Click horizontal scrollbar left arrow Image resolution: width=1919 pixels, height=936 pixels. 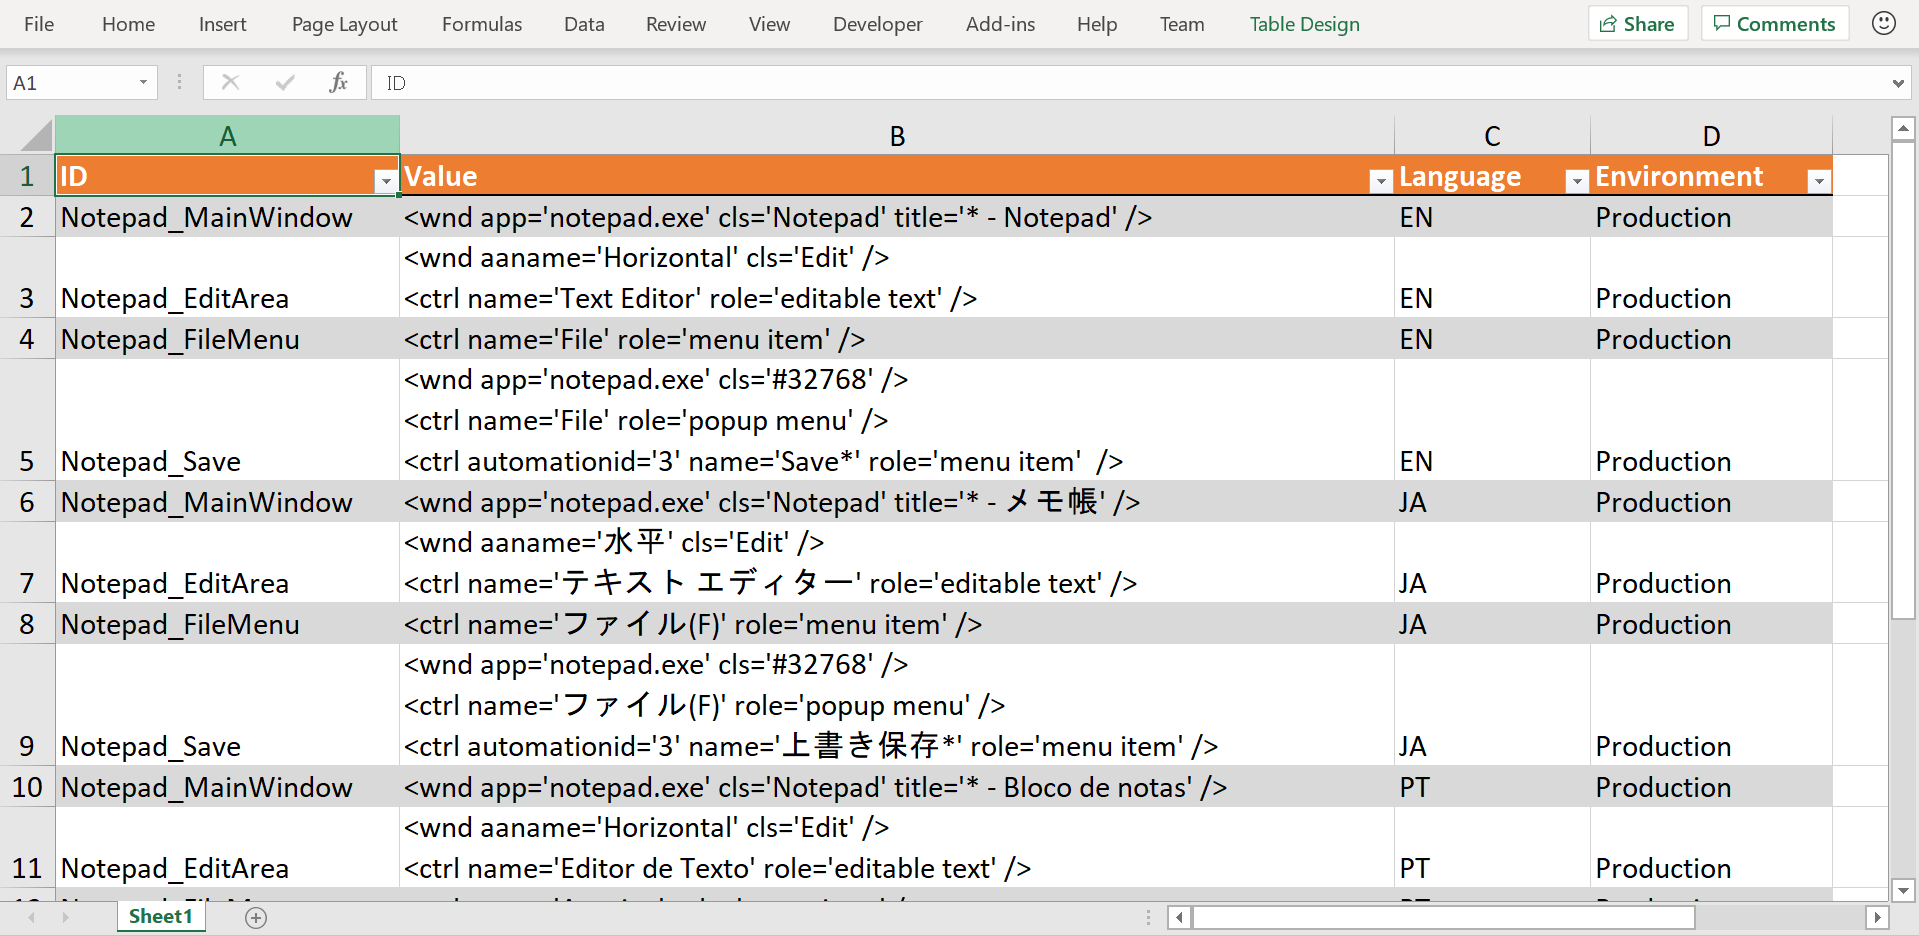click(x=1179, y=917)
